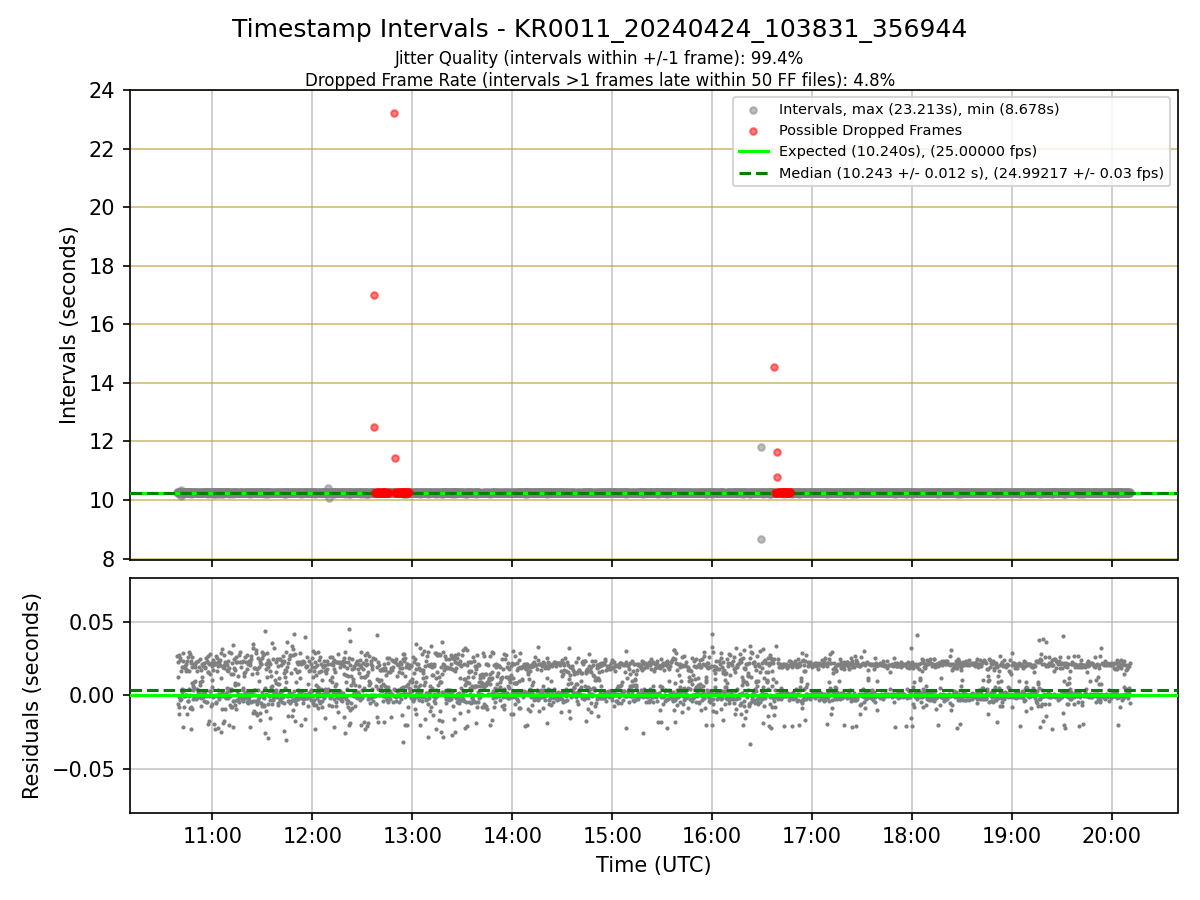Click the "18:00" x-axis tick label
The width and height of the screenshot is (1200, 900).
(x=912, y=835)
